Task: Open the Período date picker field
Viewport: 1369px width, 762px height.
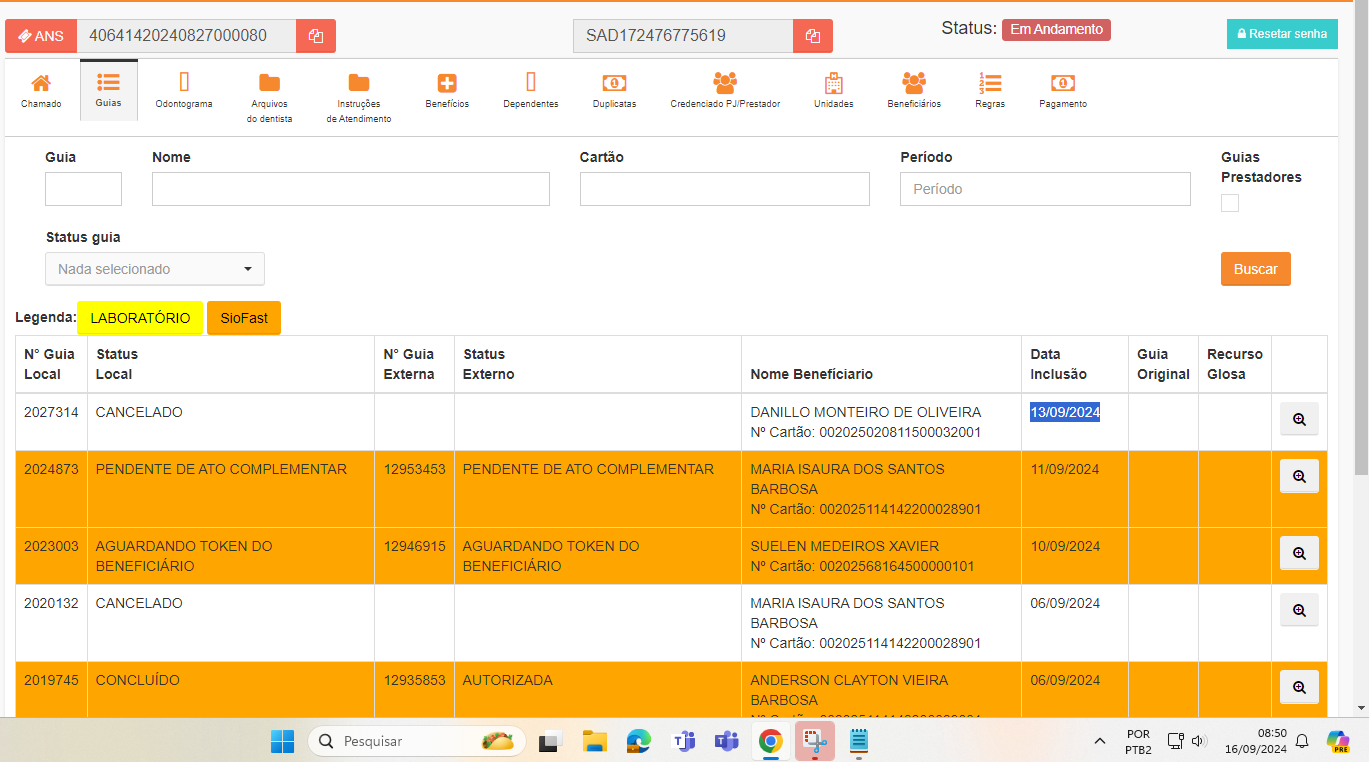Action: [1045, 189]
